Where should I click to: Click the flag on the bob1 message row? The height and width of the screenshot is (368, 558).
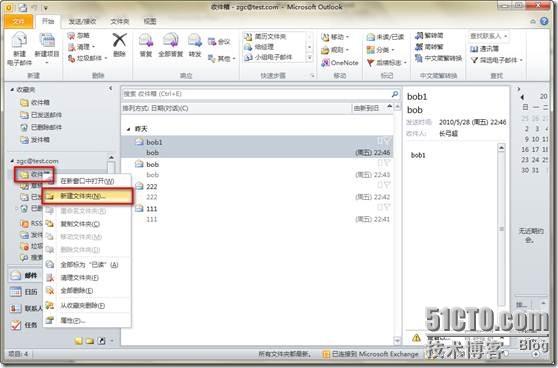(x=388, y=141)
